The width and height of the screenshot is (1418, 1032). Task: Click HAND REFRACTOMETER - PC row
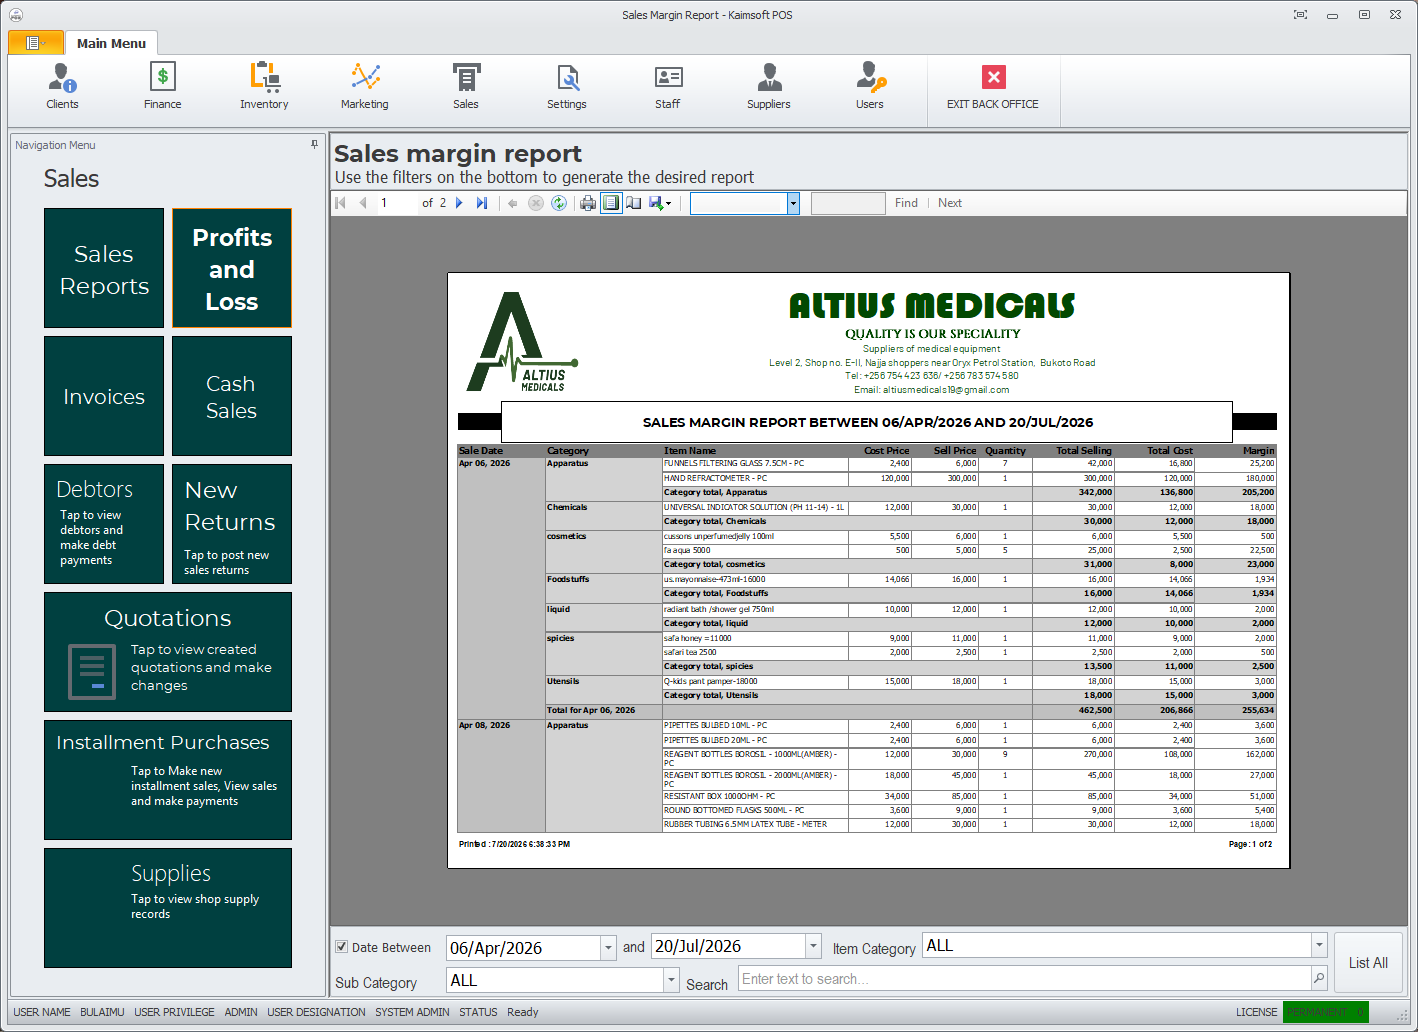point(968,478)
